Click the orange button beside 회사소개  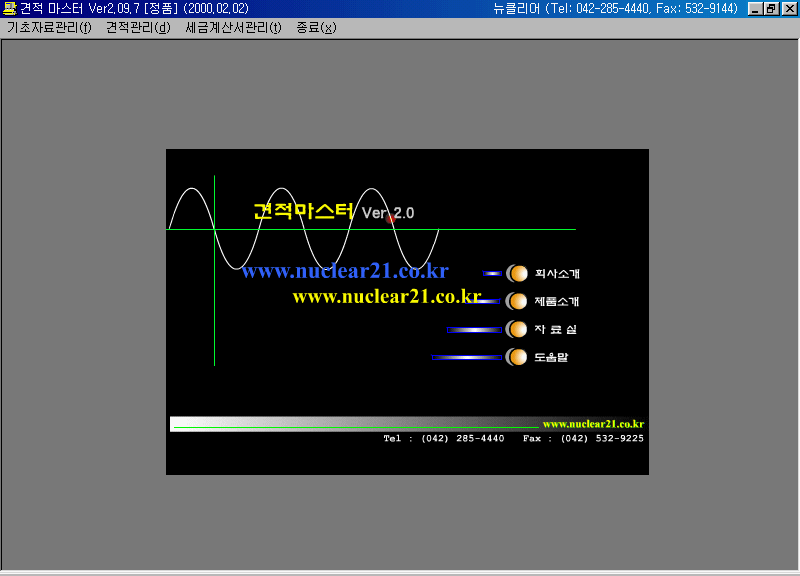(517, 273)
